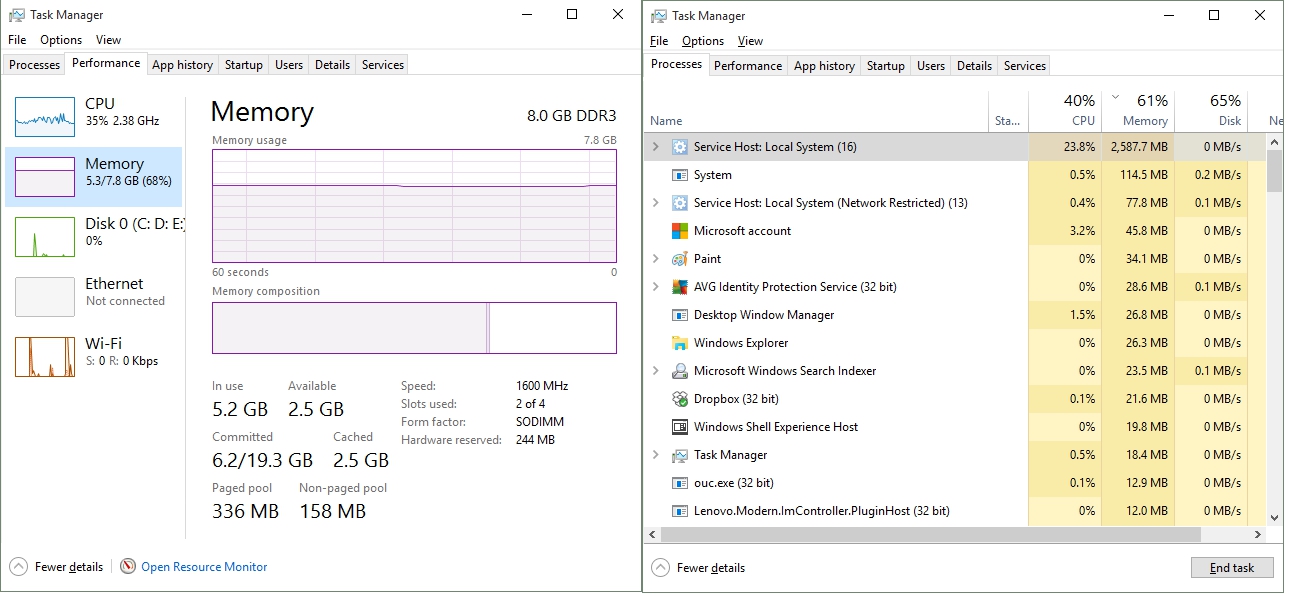Open Resource Monitor link
Screen dimensions: 1289x597
coord(204,567)
